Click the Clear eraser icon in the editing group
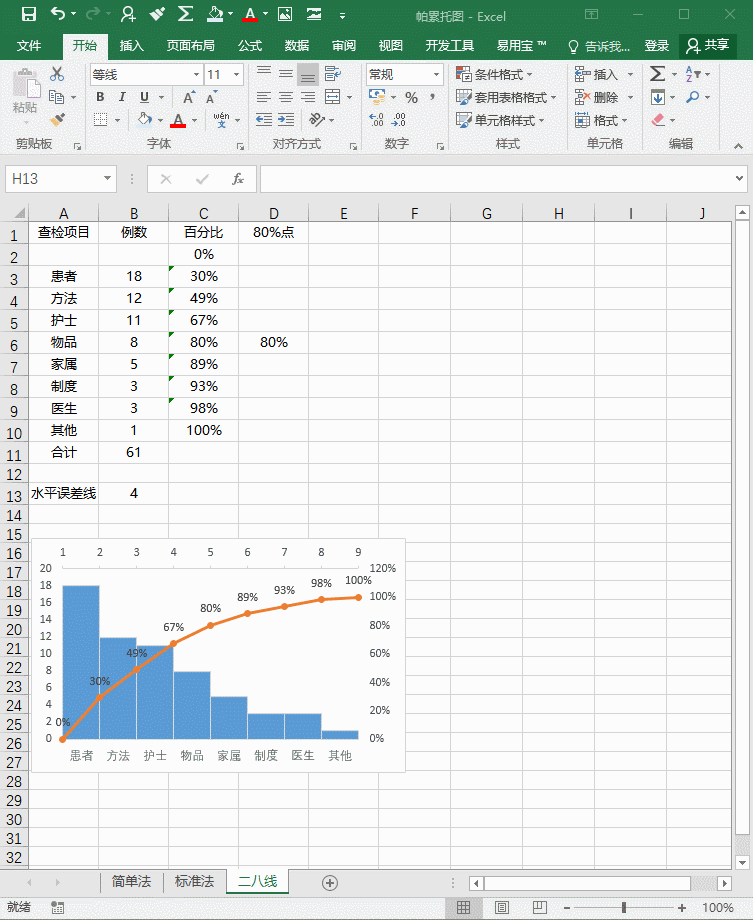 [x=658, y=120]
